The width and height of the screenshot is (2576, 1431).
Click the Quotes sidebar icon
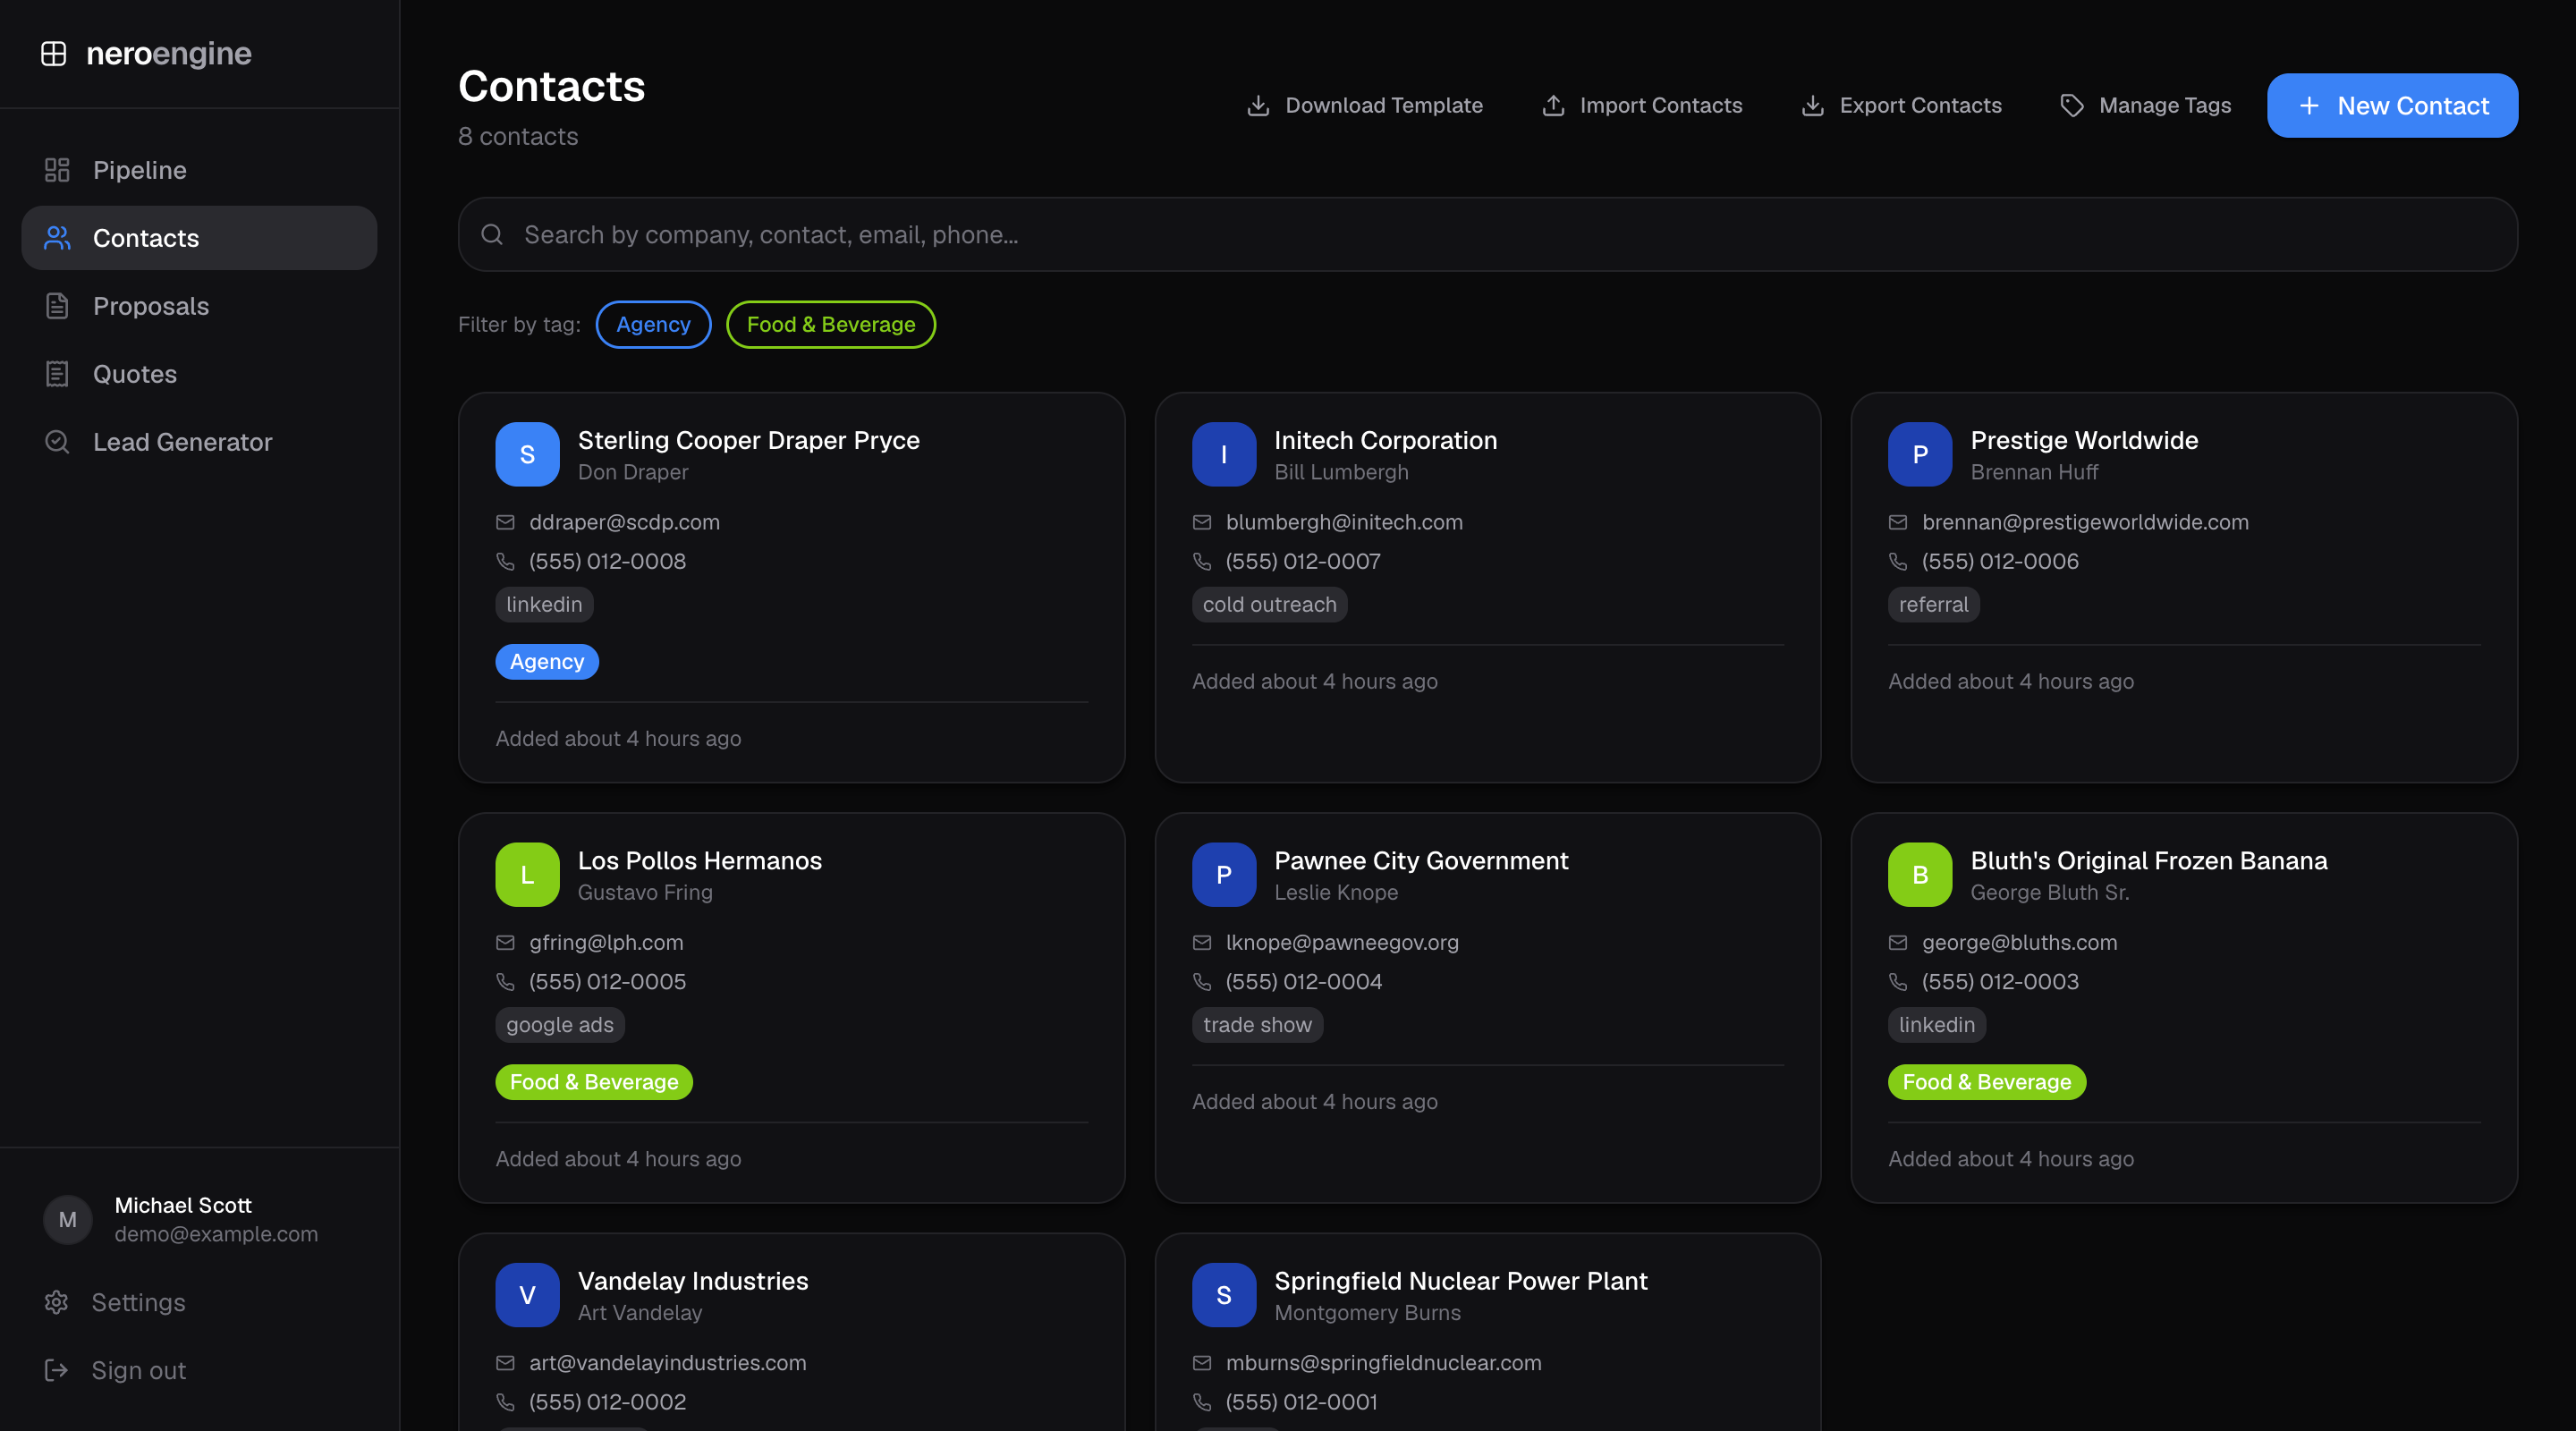tap(57, 374)
